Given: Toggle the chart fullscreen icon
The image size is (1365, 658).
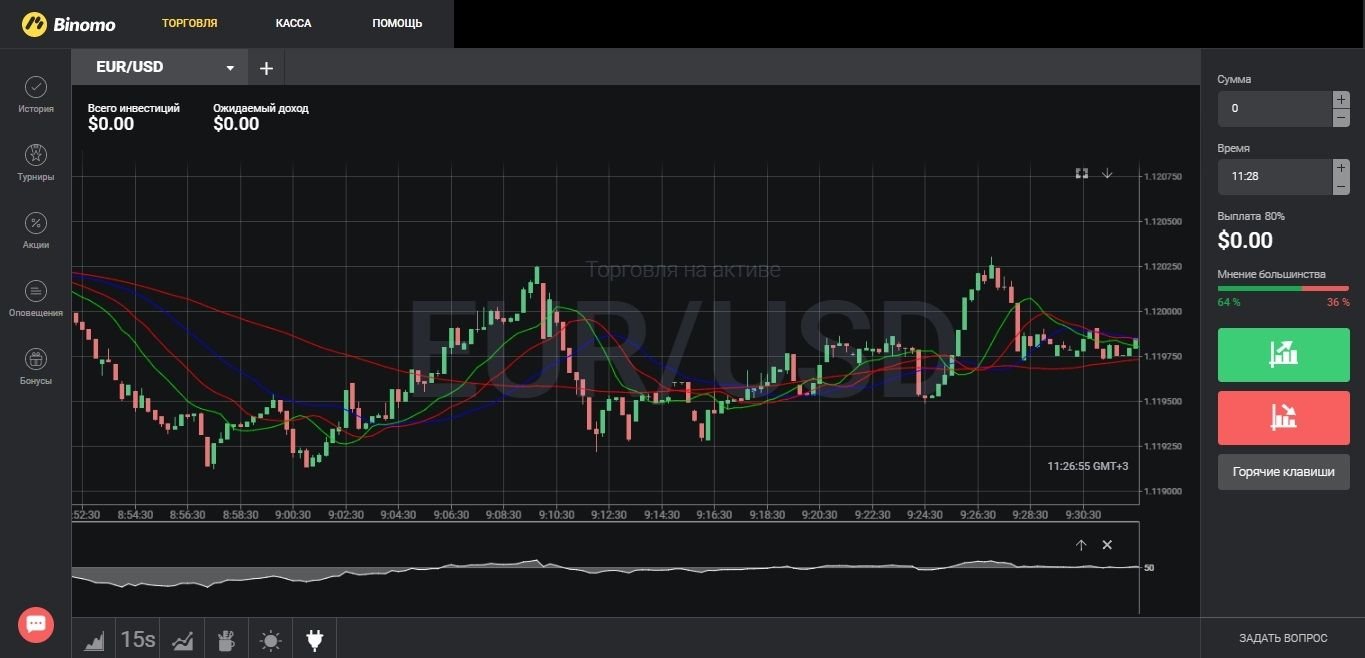Looking at the screenshot, I should point(1081,173).
